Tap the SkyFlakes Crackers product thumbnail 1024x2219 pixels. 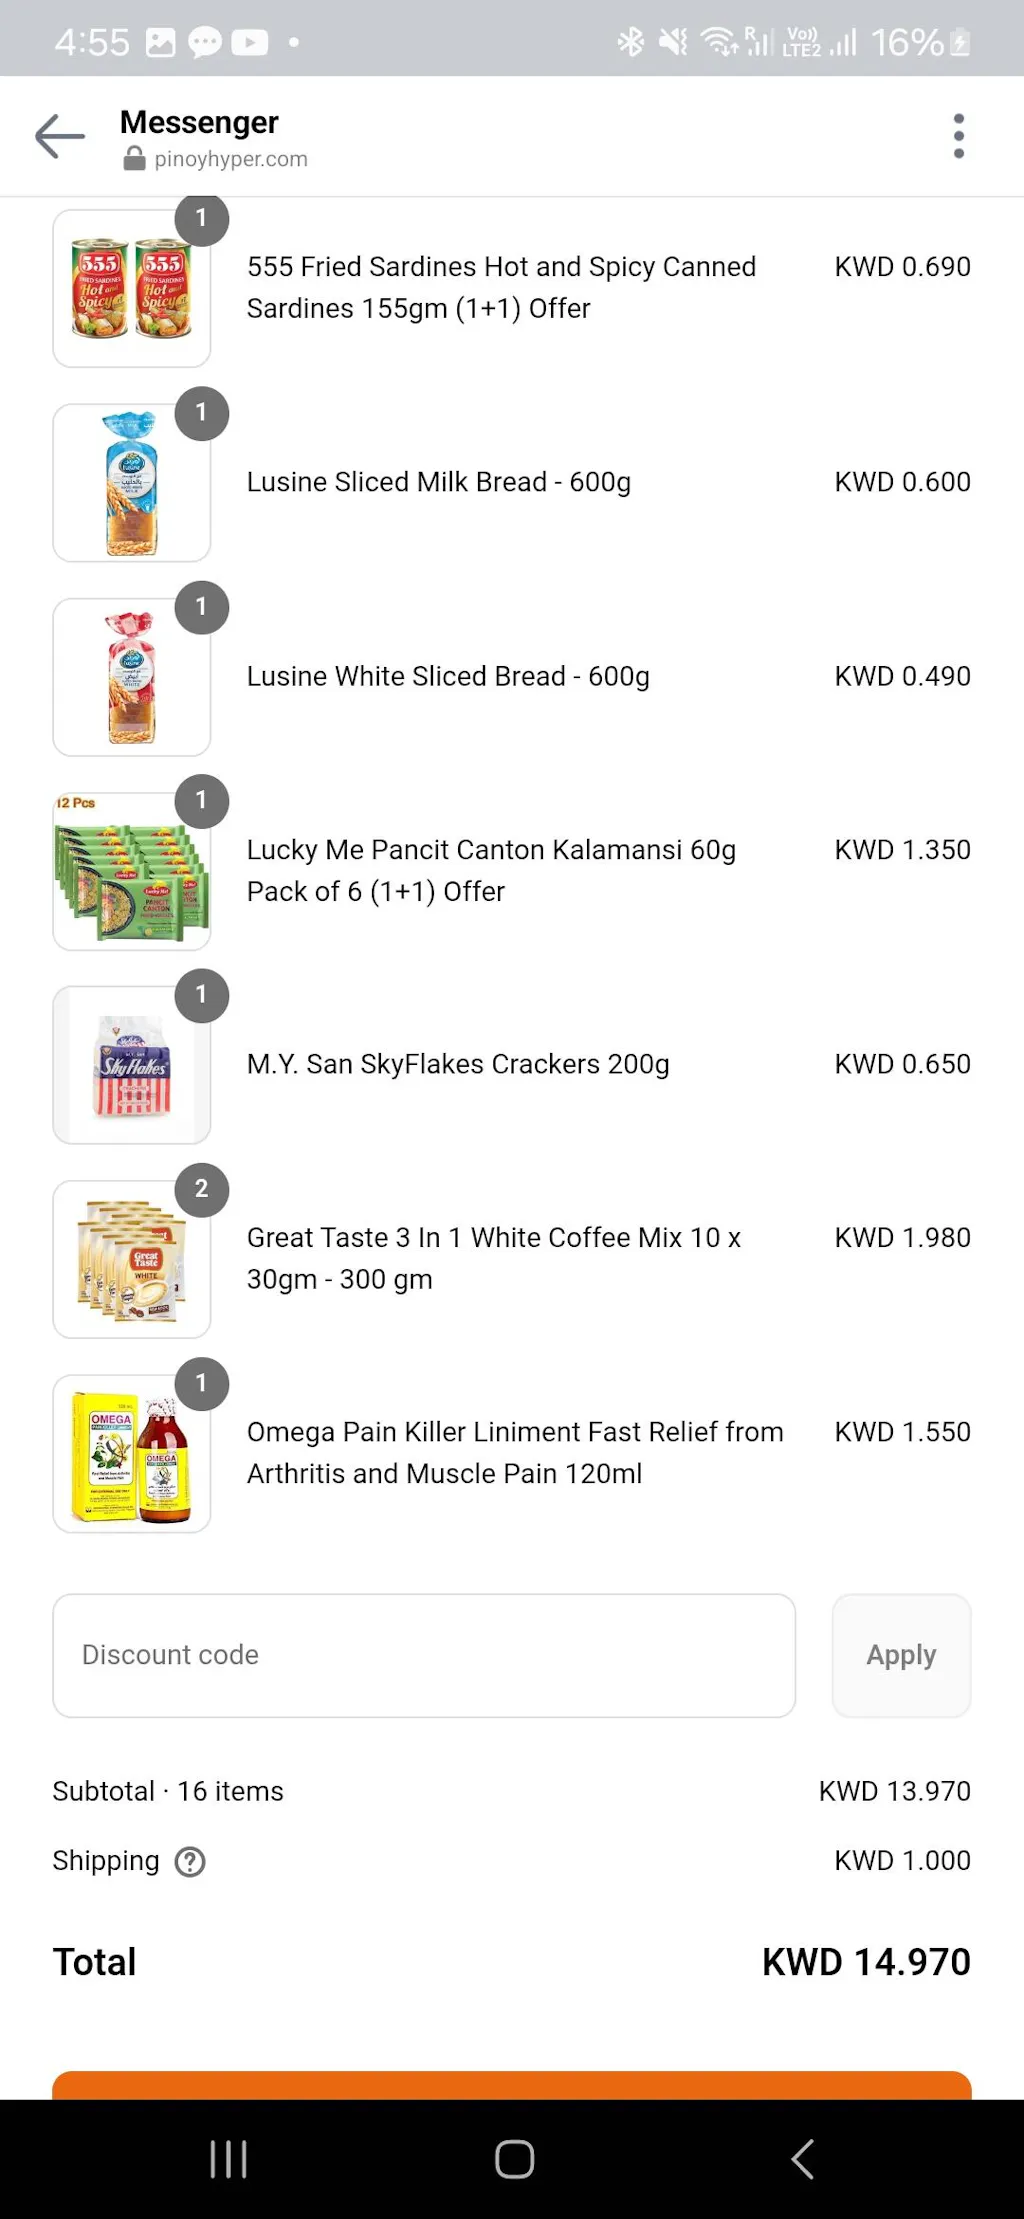click(132, 1065)
